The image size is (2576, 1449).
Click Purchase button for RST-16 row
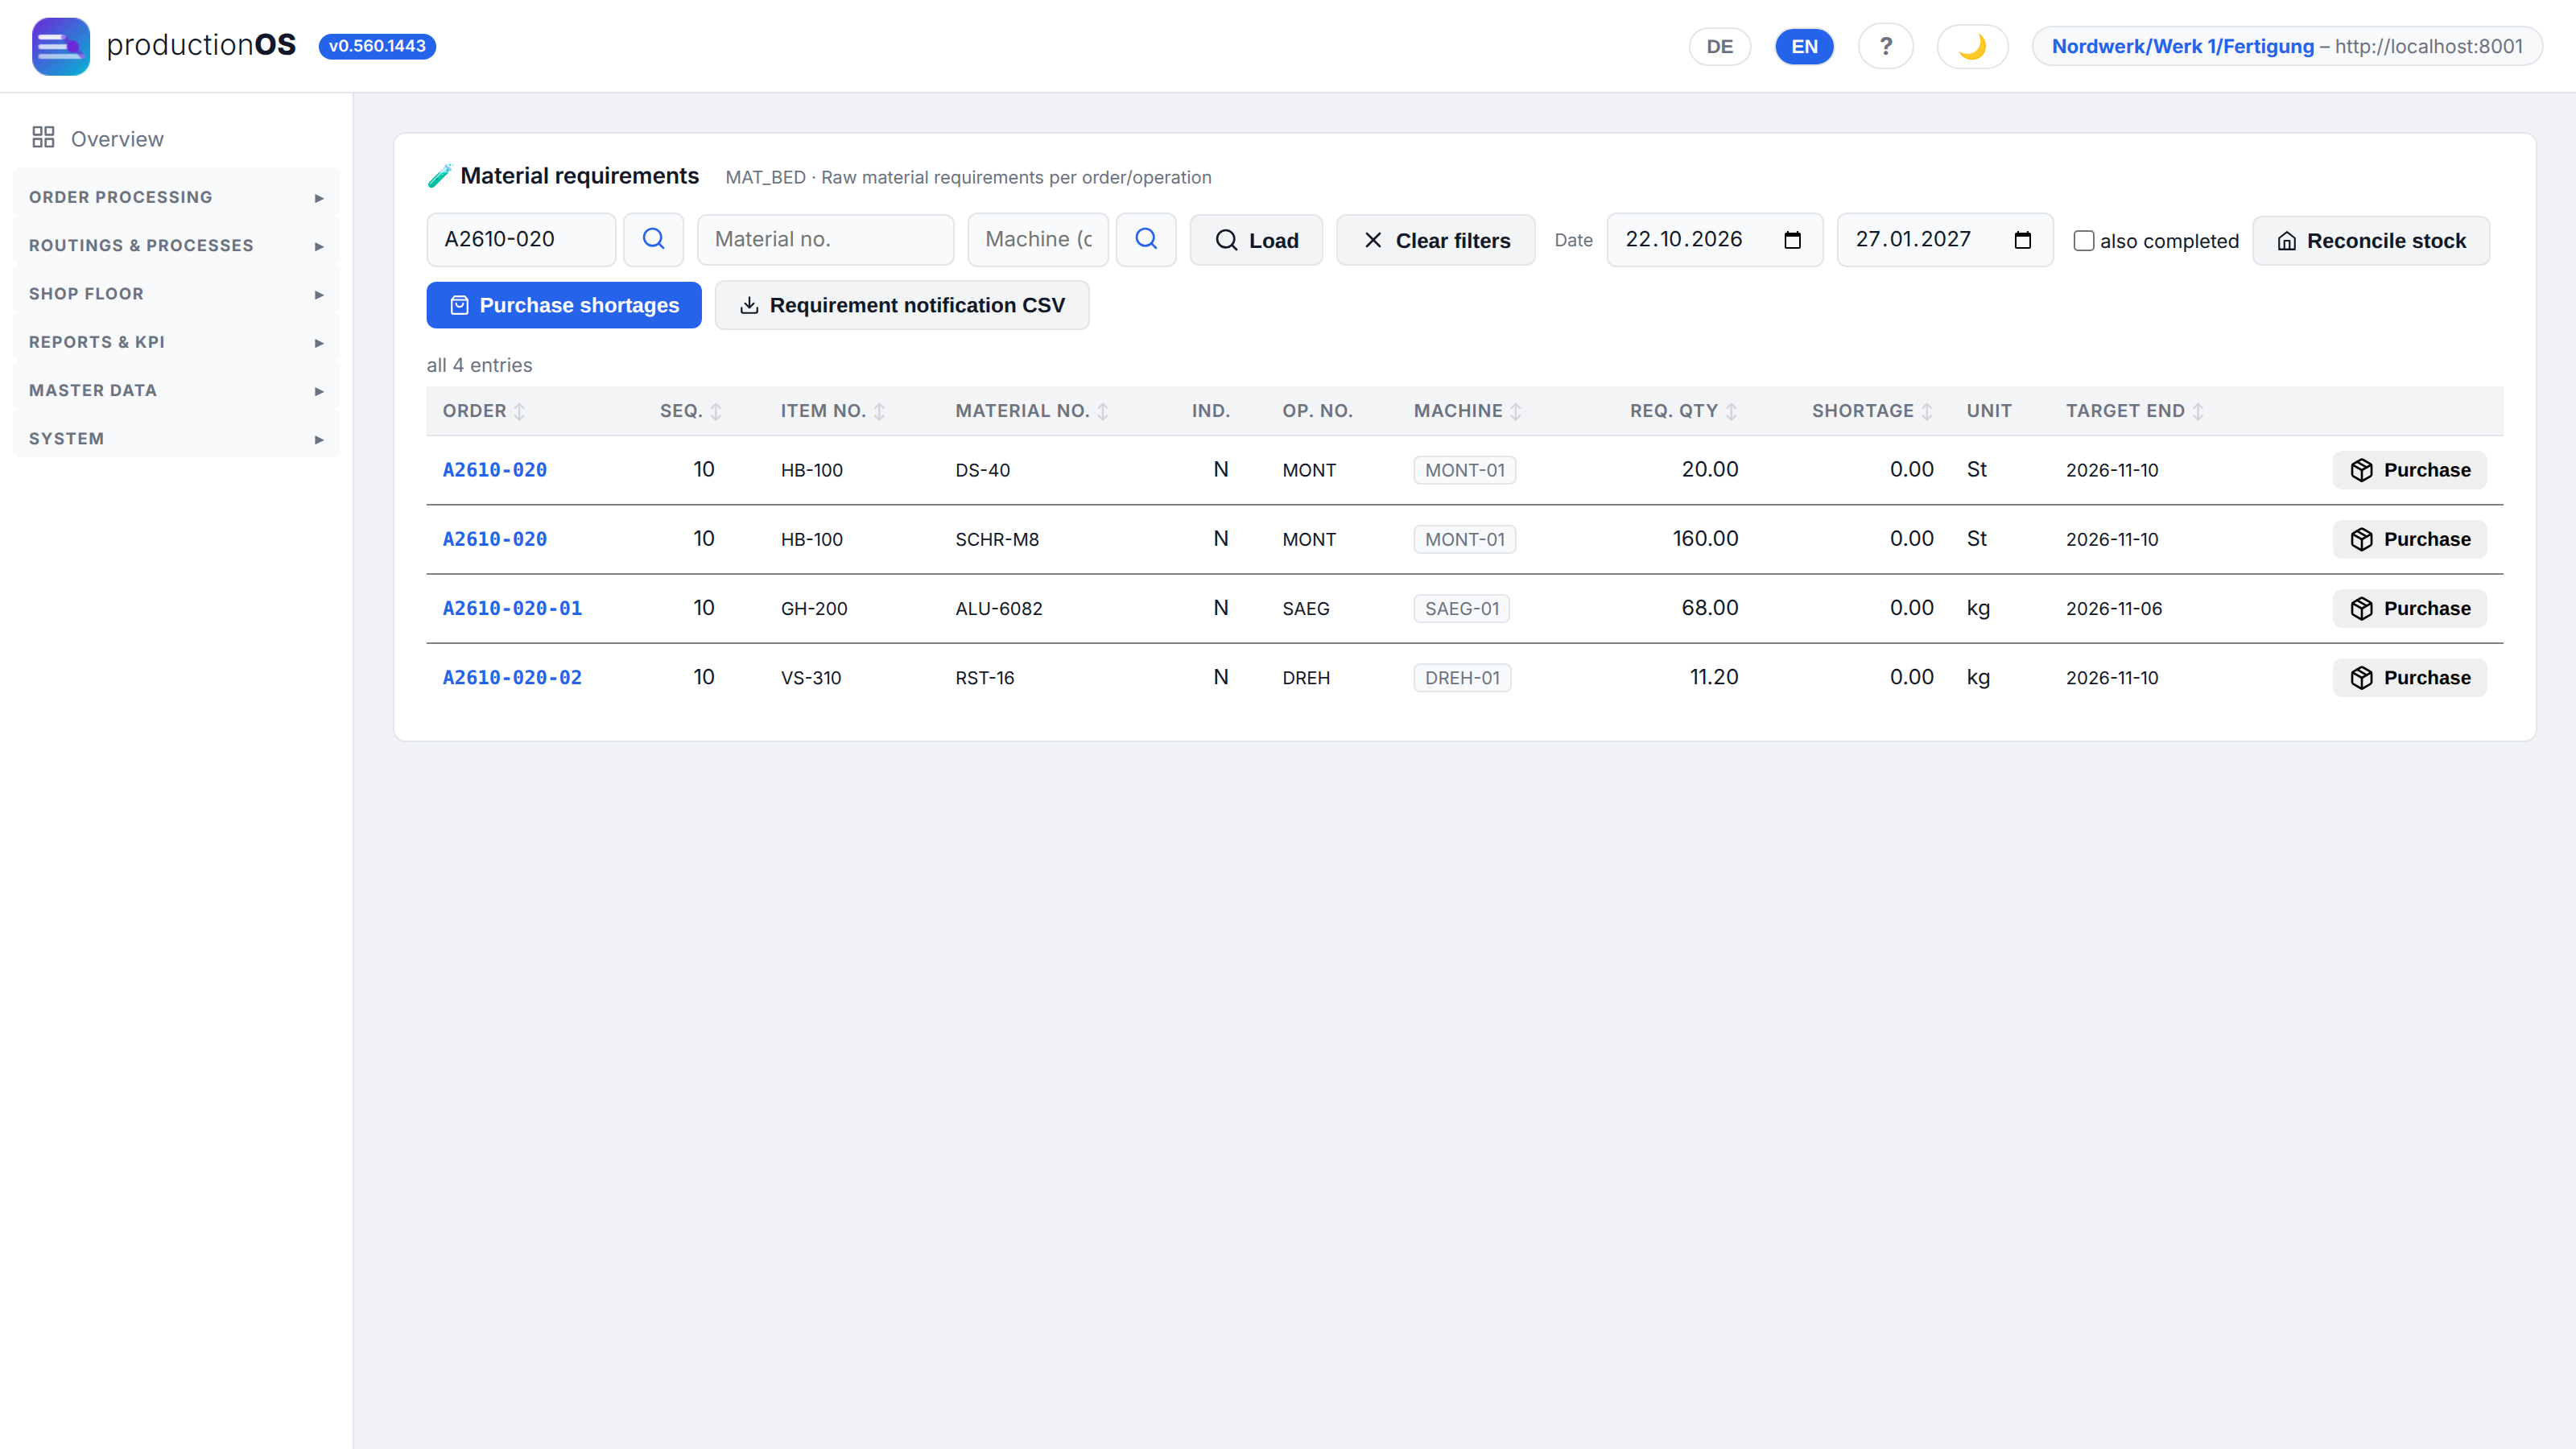2409,677
